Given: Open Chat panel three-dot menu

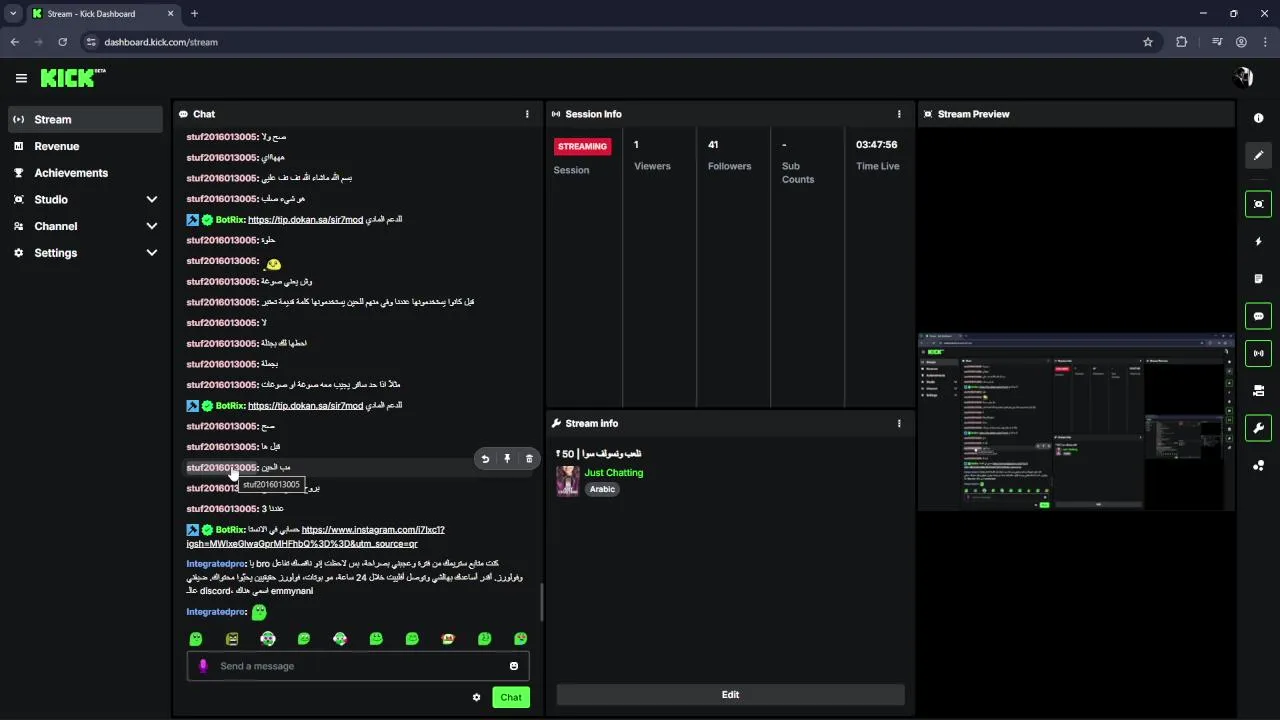Looking at the screenshot, I should point(527,114).
